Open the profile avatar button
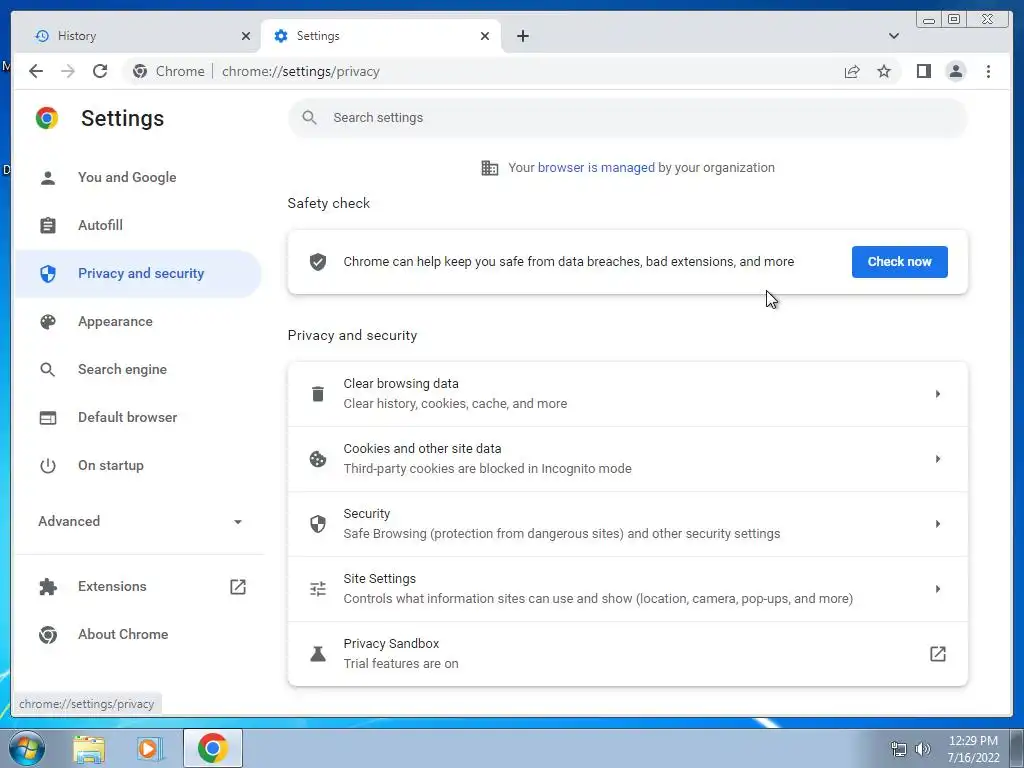 point(955,71)
